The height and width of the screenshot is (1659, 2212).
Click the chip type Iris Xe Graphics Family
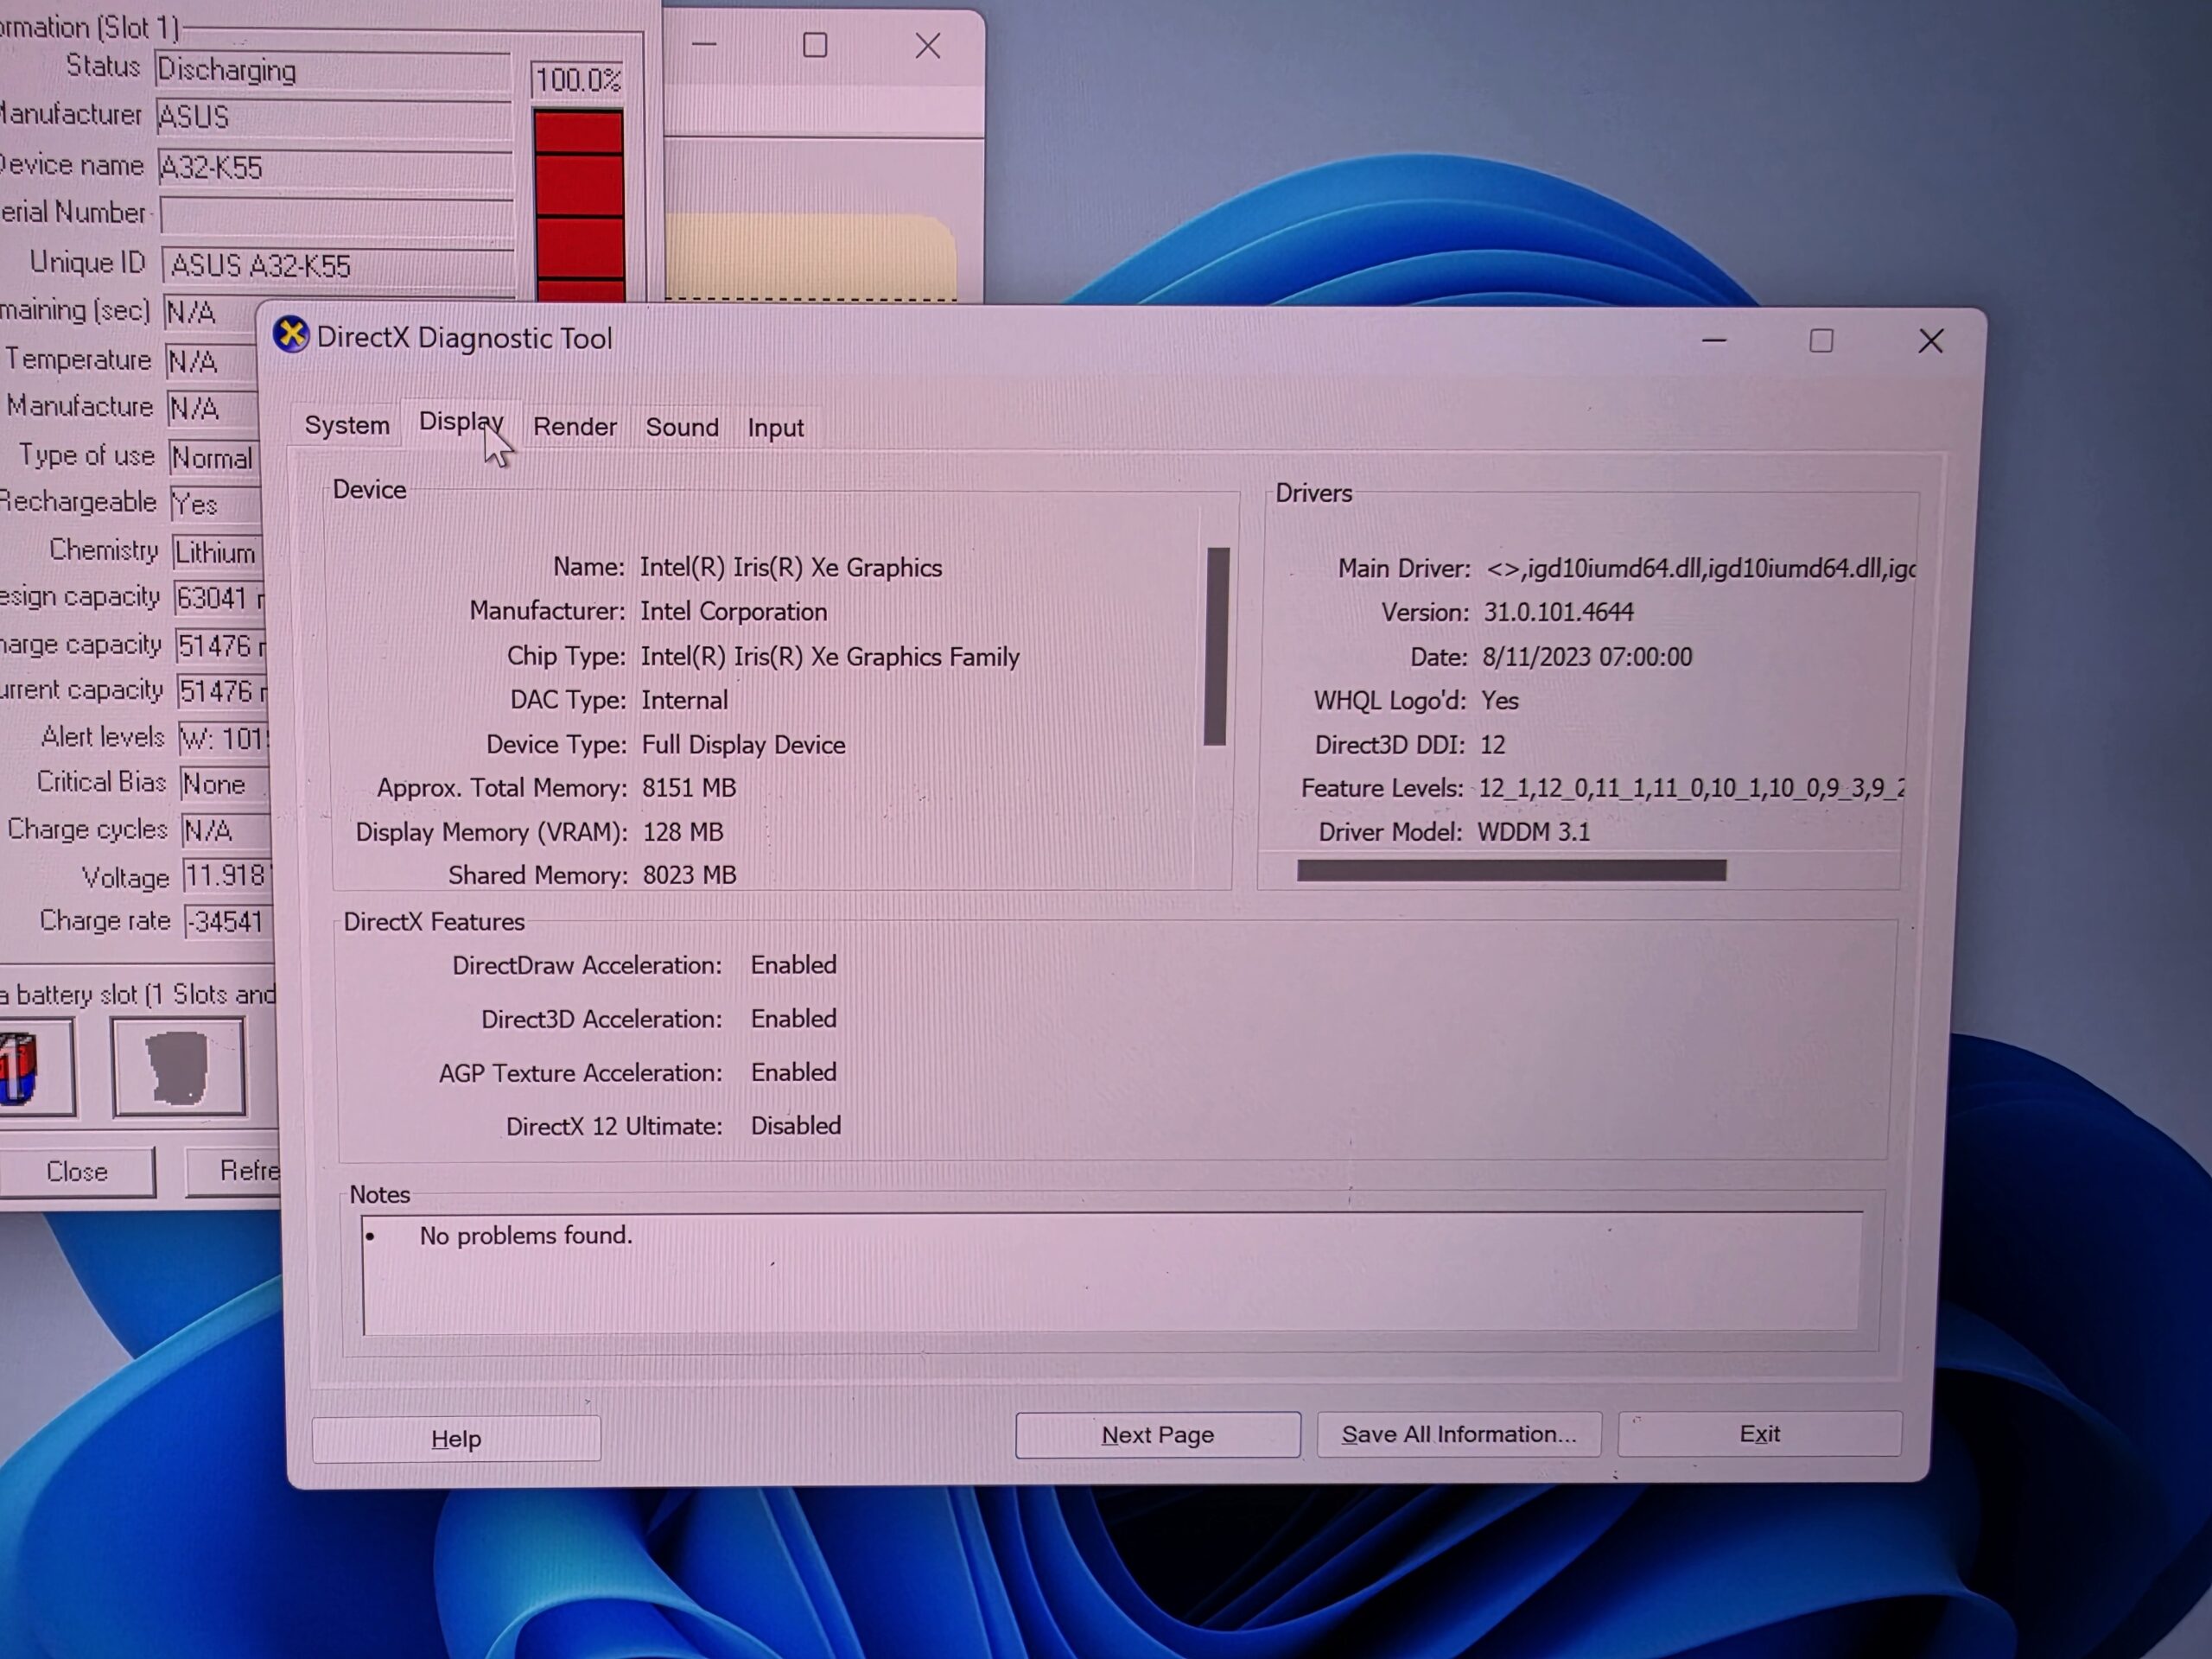tap(830, 657)
